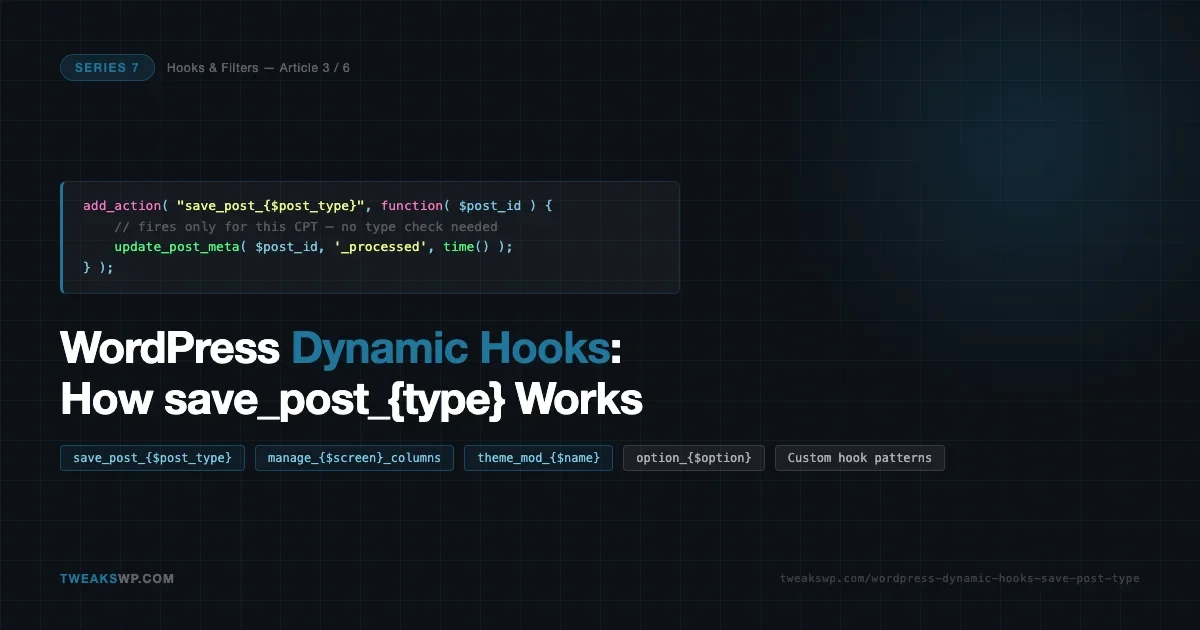
Task: Click the SERIES 7 badge
Action: coord(107,68)
